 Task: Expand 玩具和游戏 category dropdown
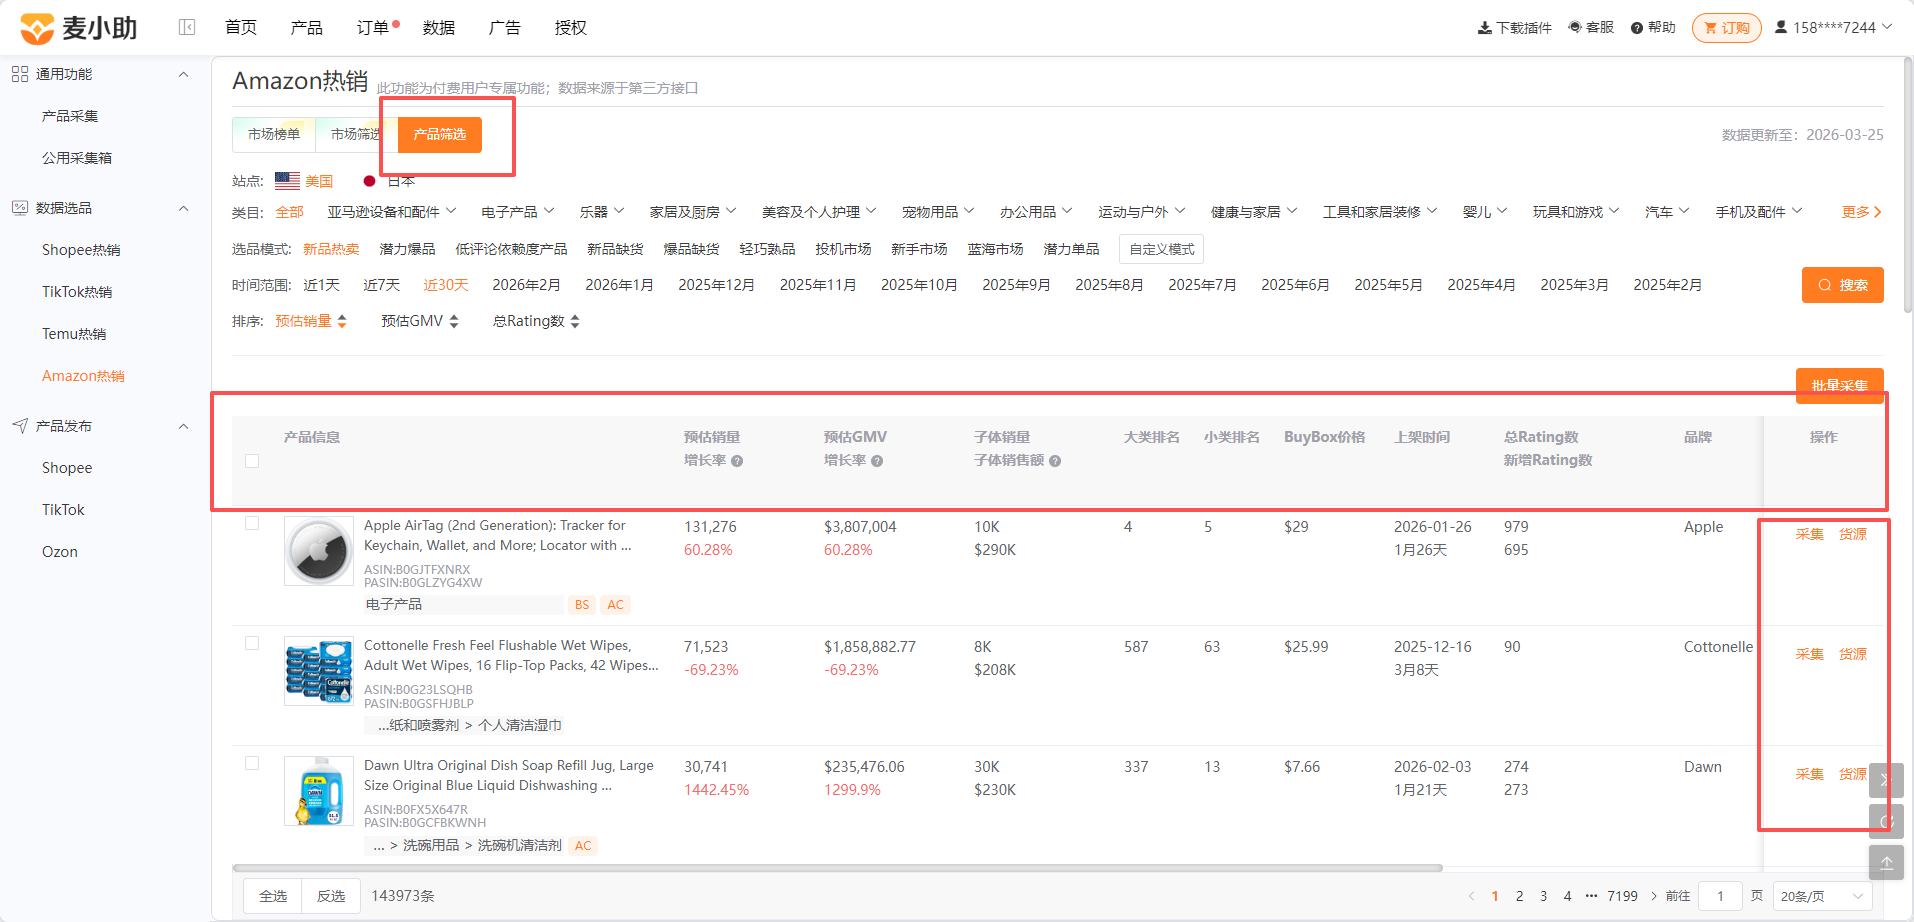1576,212
